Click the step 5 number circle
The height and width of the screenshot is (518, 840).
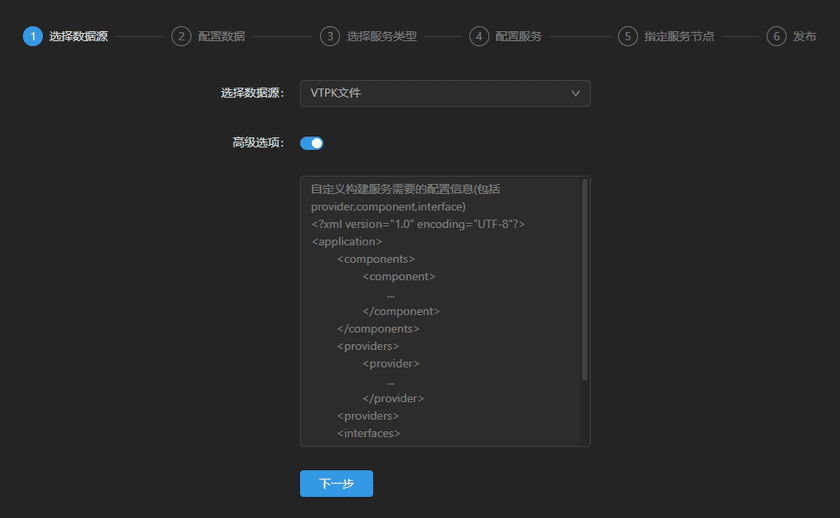pos(627,36)
